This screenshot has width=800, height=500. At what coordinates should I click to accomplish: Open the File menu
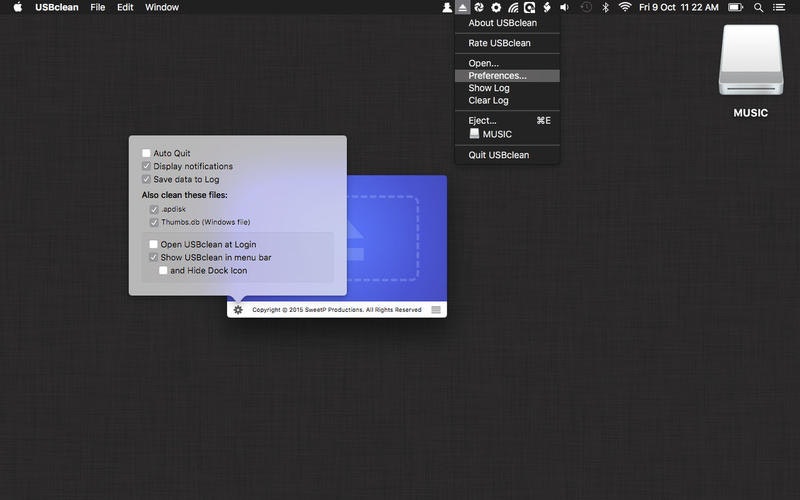point(97,7)
